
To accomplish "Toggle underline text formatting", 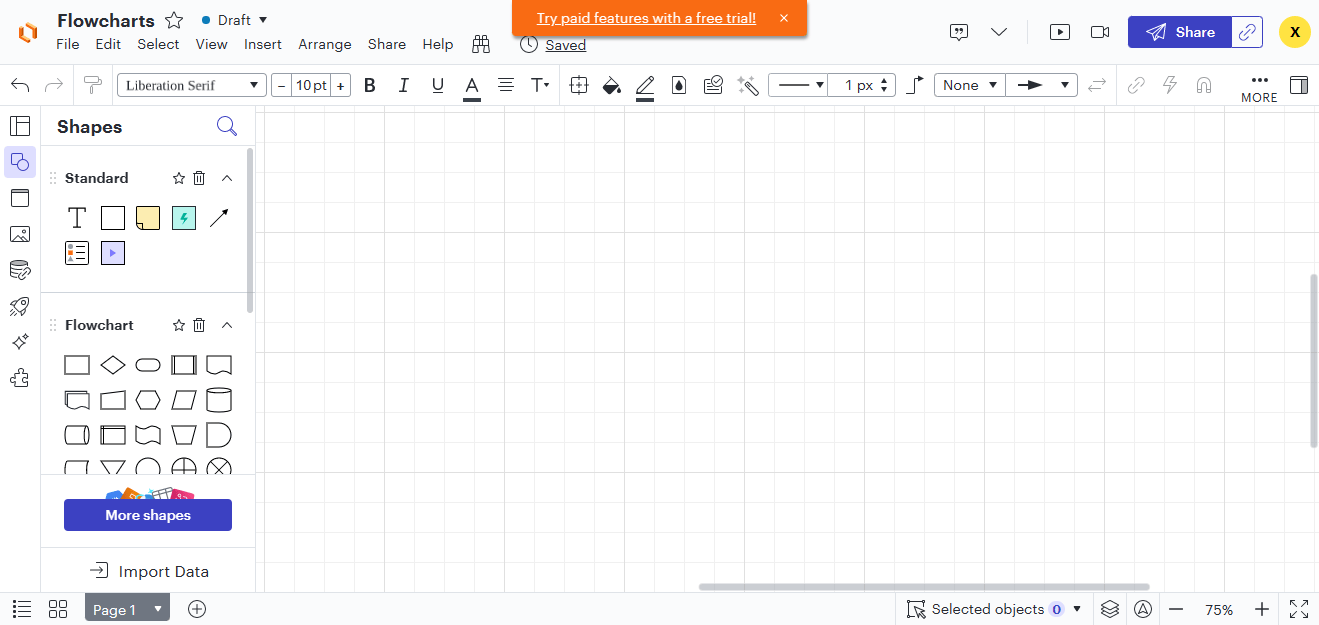I will coord(437,85).
